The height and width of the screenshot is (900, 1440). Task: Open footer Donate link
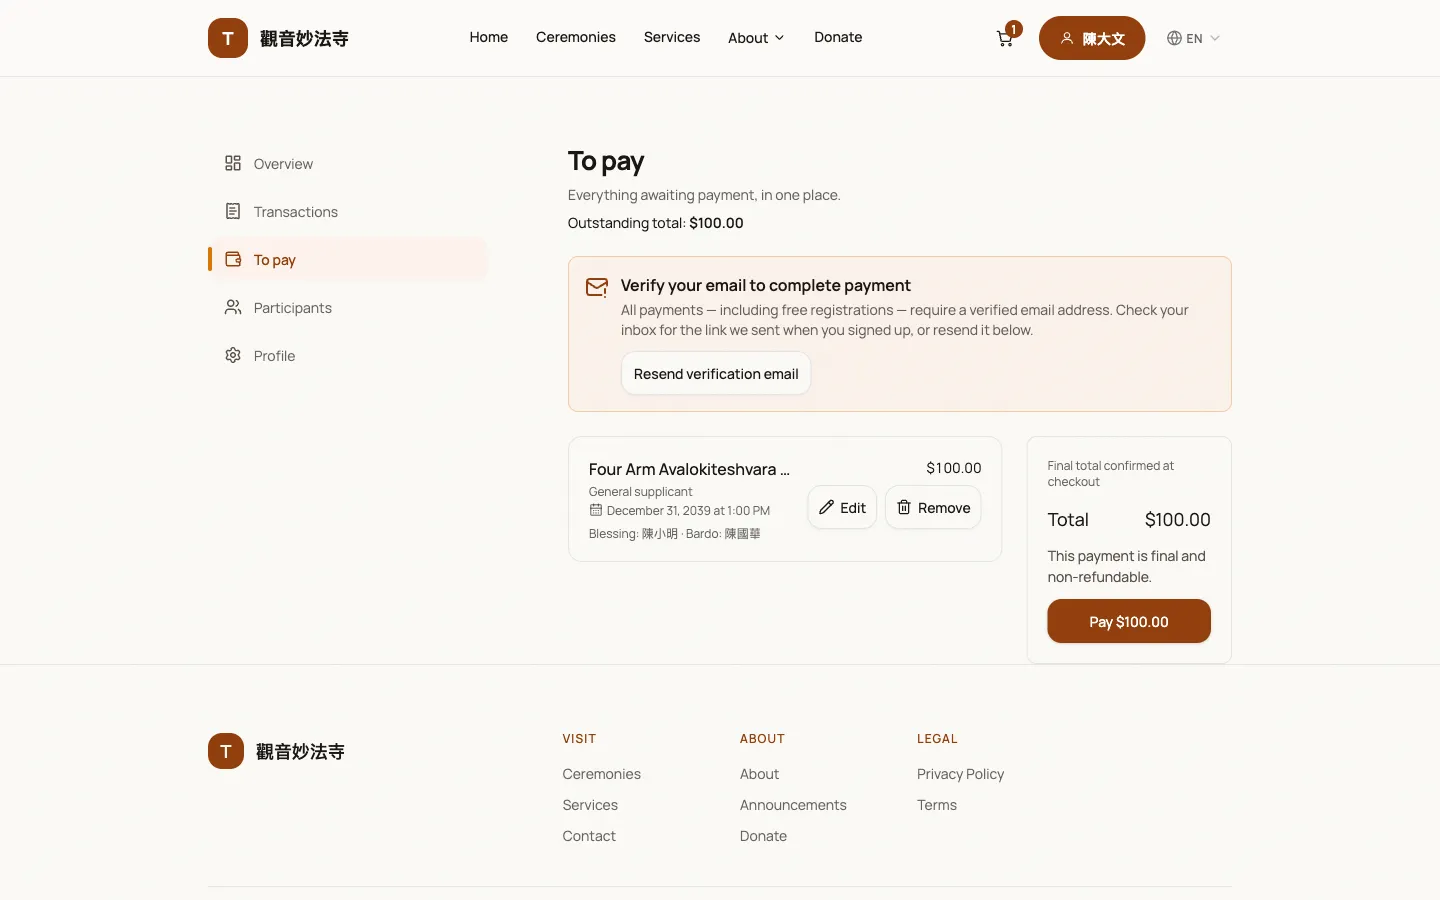[x=763, y=836]
